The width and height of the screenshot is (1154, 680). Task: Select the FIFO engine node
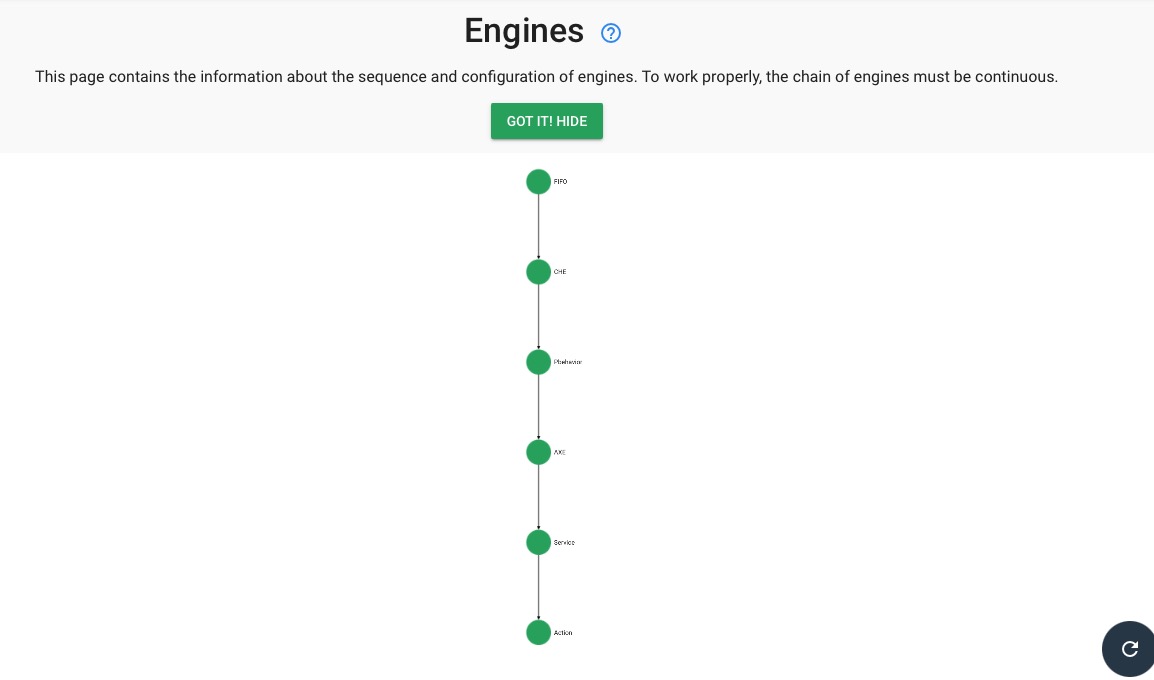click(x=538, y=181)
